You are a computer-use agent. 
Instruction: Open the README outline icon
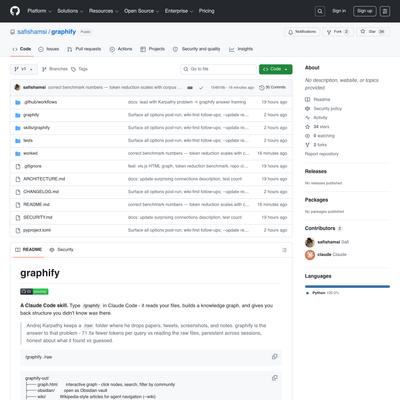[x=284, y=250]
